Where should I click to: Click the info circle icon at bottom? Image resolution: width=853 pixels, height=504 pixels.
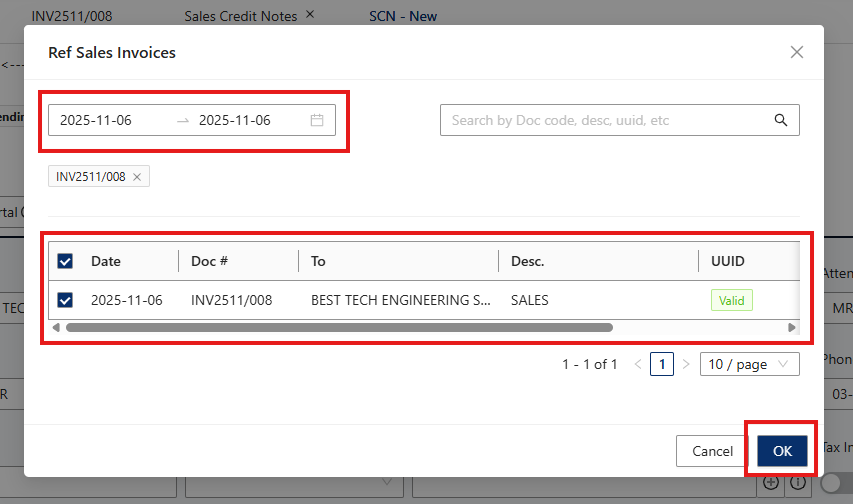click(798, 482)
